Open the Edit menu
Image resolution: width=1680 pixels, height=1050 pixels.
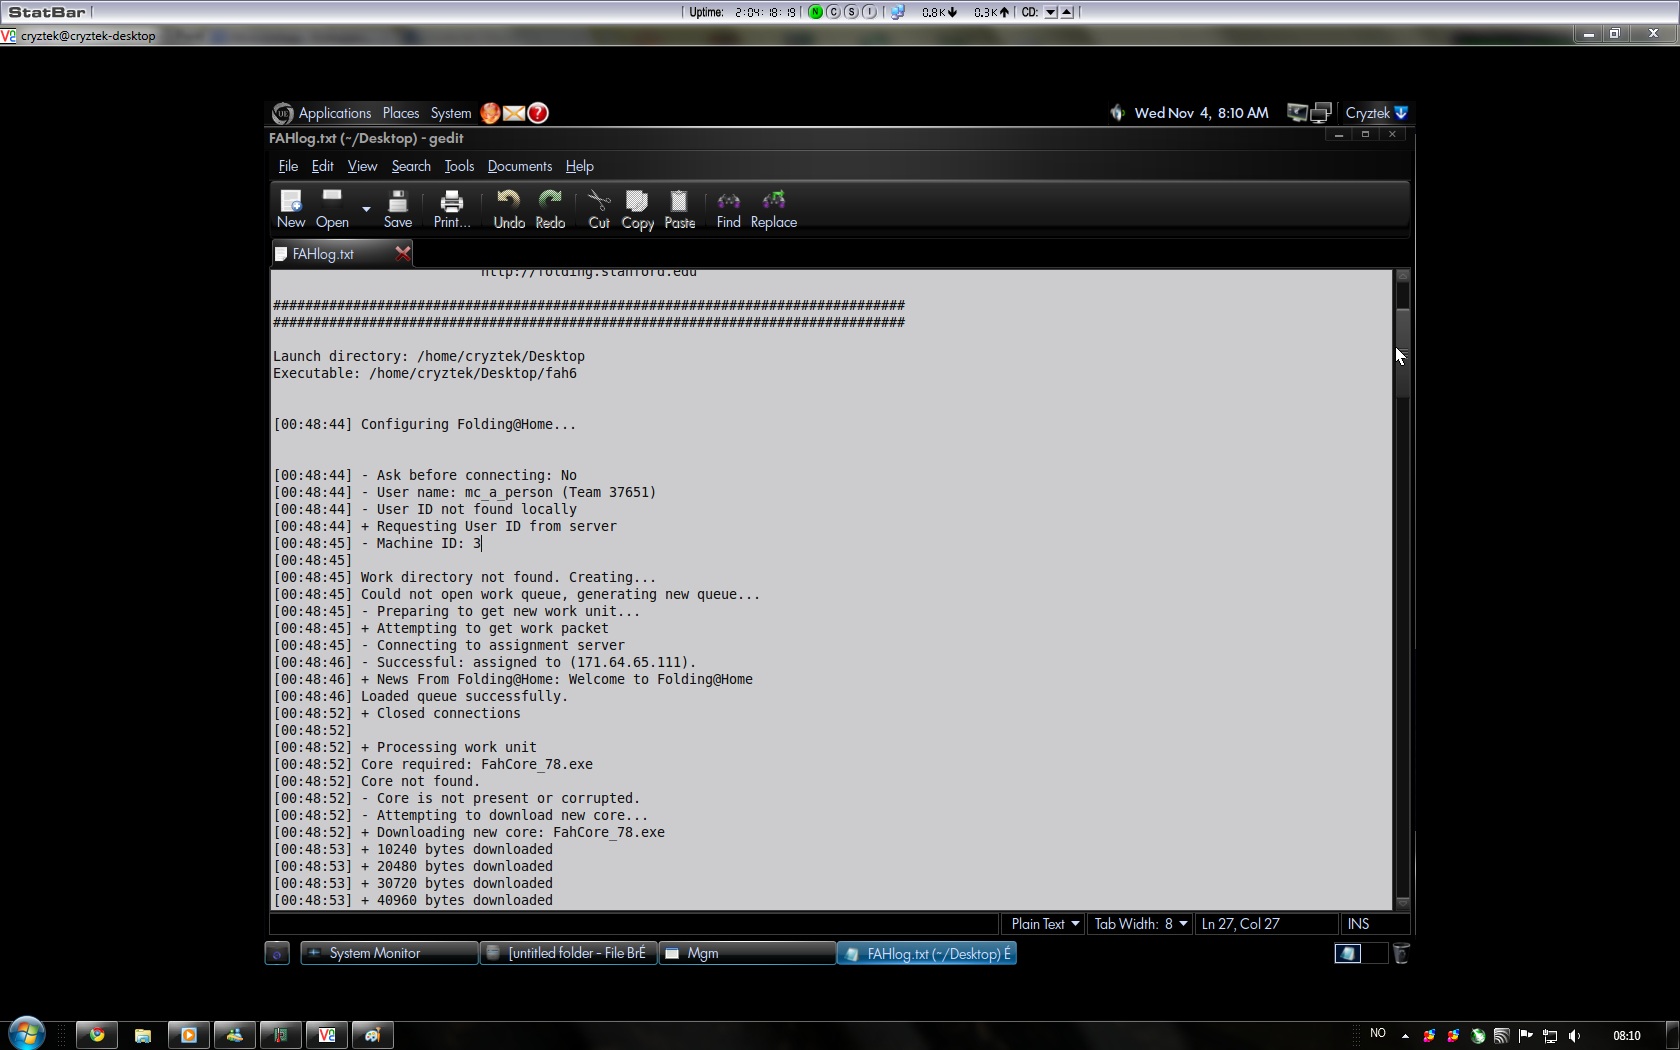322,166
